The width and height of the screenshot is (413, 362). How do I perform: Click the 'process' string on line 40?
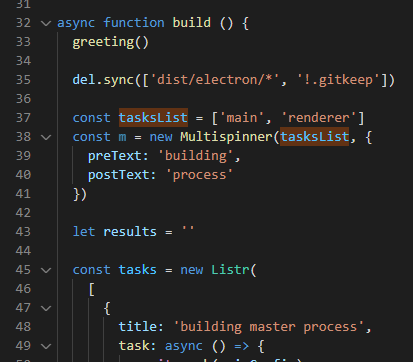(x=199, y=175)
